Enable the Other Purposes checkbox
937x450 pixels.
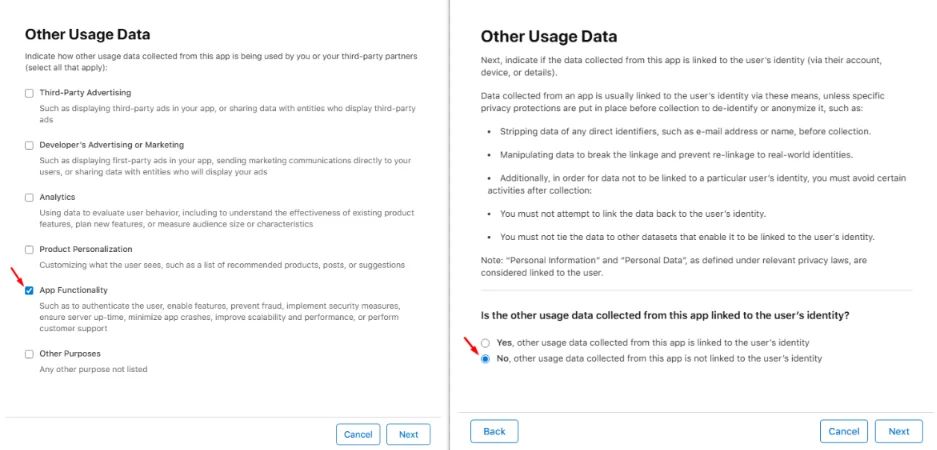point(30,354)
